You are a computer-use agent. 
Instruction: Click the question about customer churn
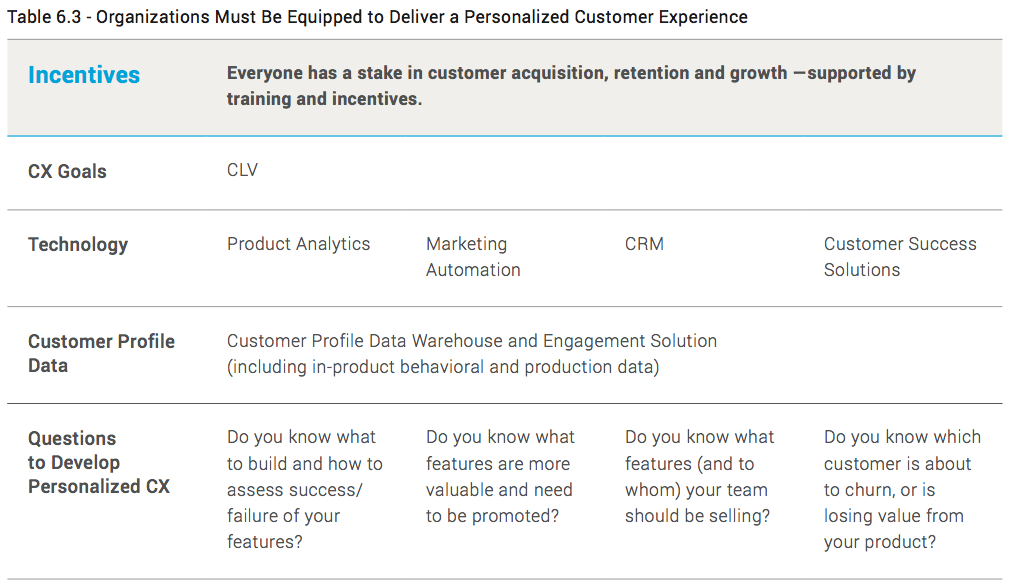point(902,489)
